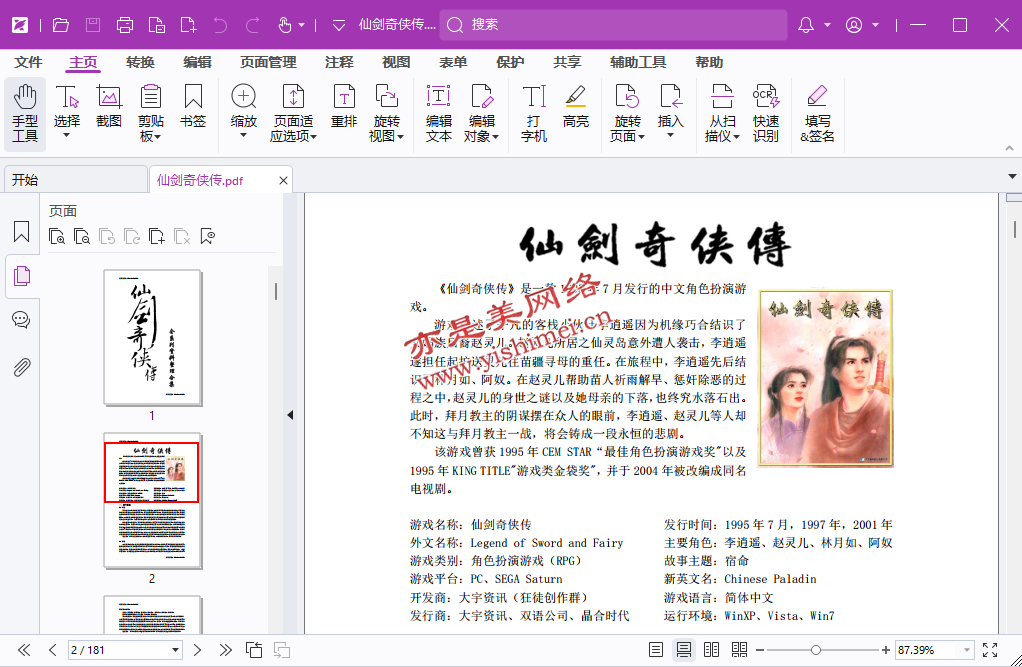Open Fill & Sign (填写&签名) tool
Screen dimensions: 1022x667
tap(817, 113)
